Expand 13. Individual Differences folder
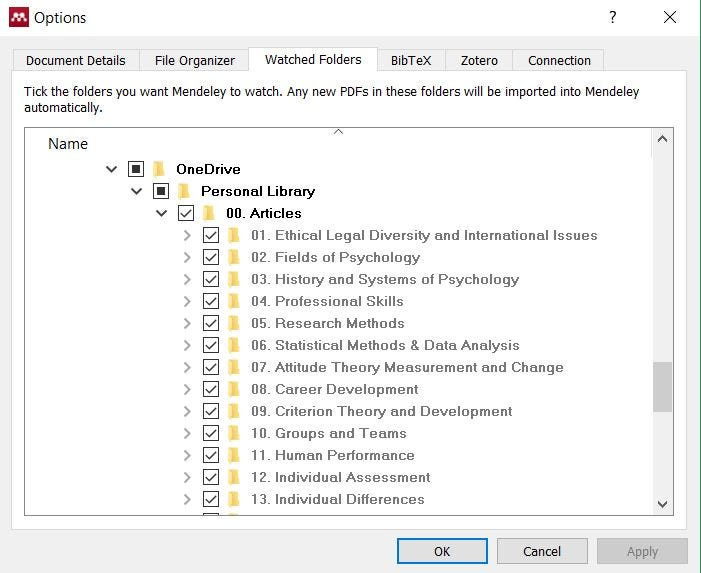Screen dimensions: 701x573 (x=187, y=499)
